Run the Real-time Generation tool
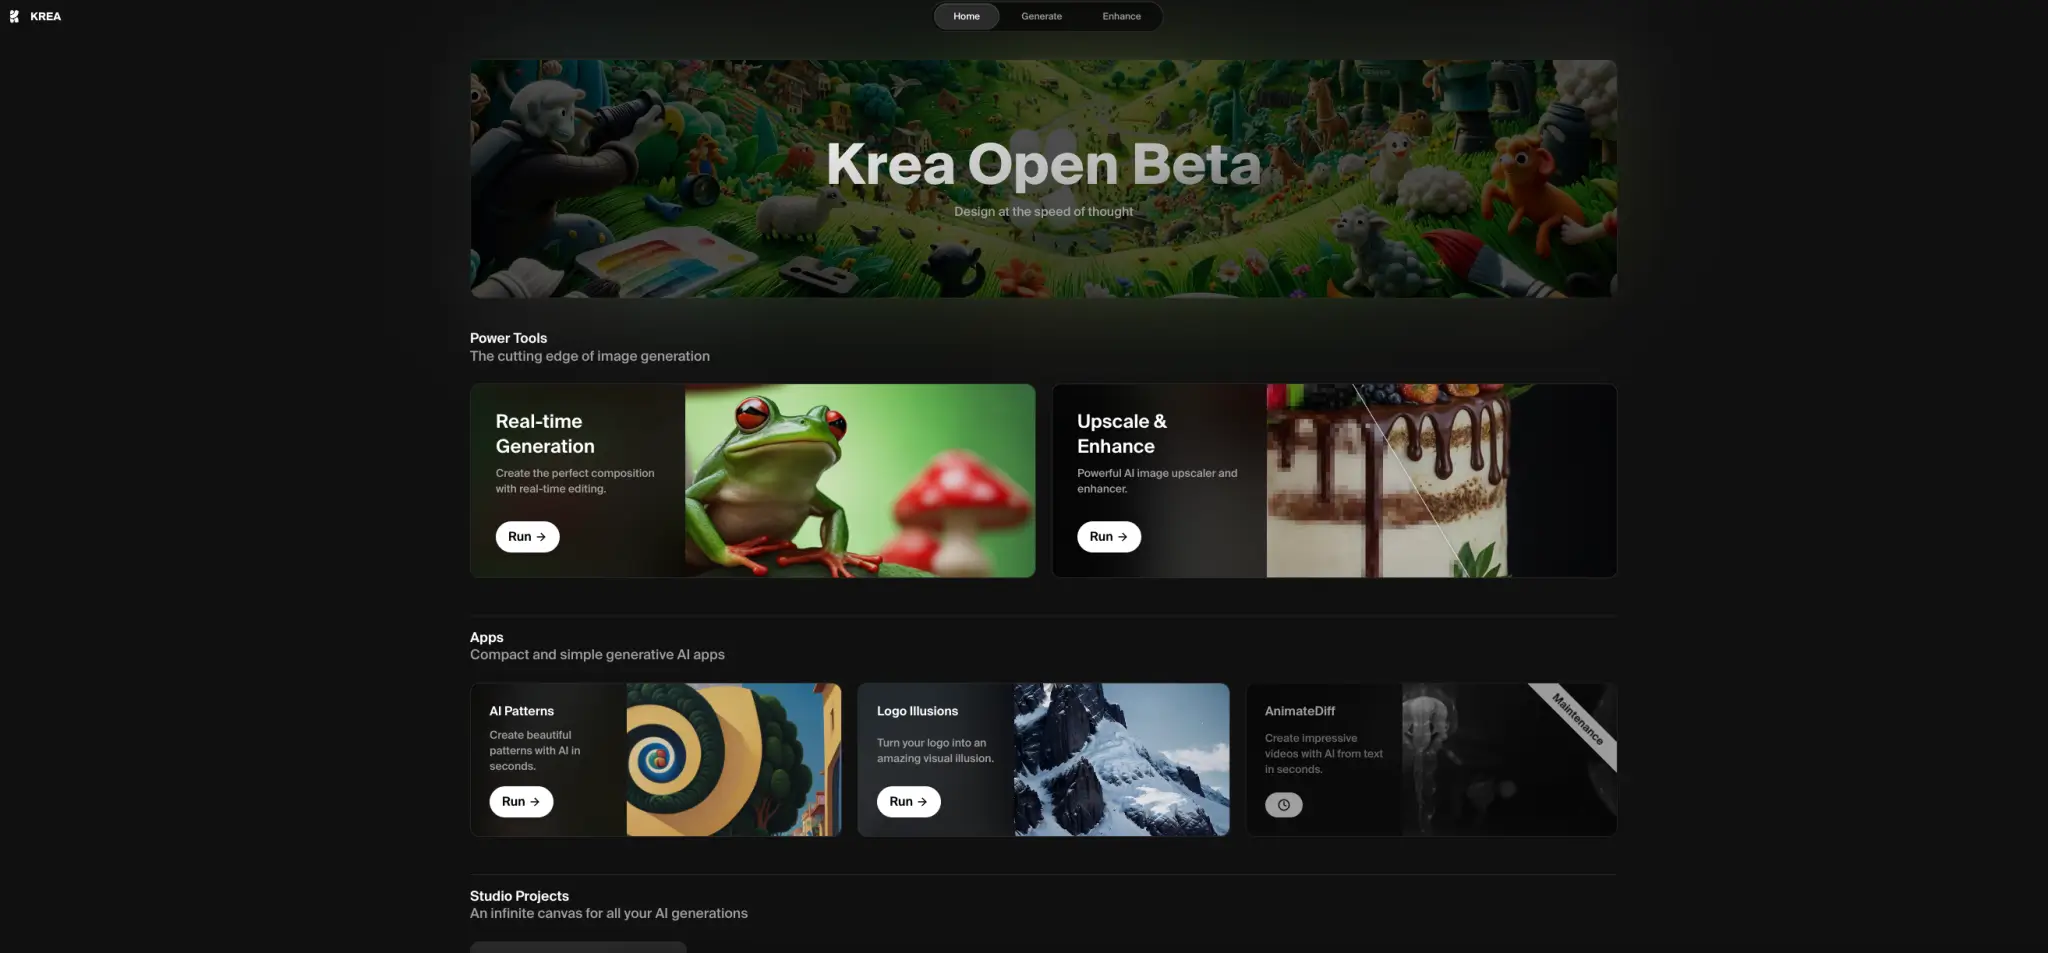The image size is (2048, 953). (527, 537)
